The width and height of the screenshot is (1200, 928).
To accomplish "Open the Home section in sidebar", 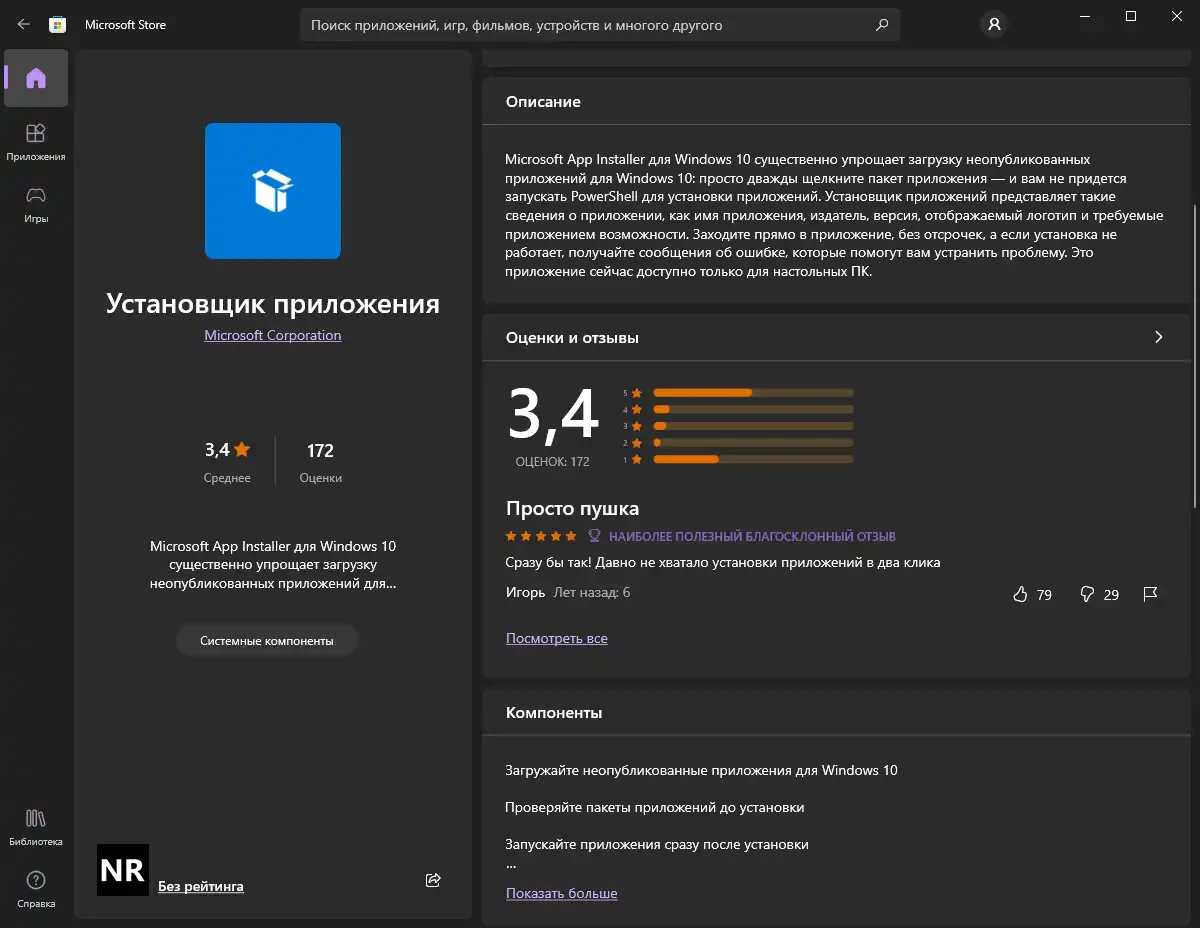I will 36,78.
